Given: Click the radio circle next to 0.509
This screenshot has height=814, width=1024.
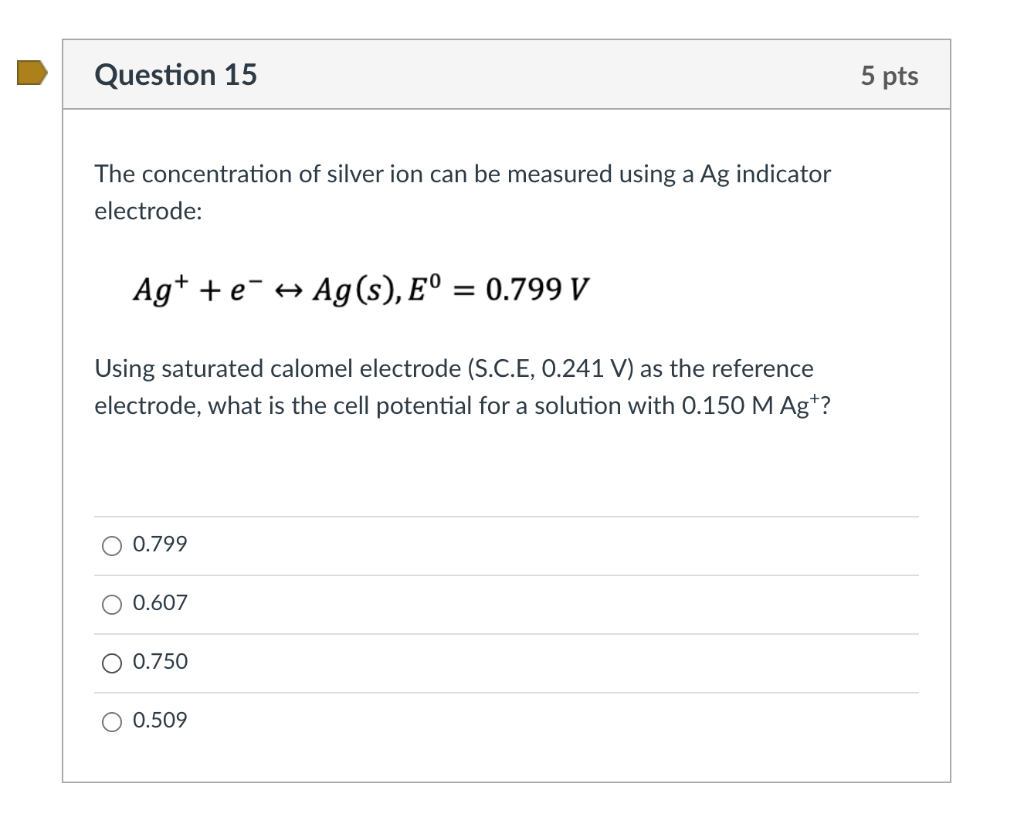Looking at the screenshot, I should pos(111,721).
